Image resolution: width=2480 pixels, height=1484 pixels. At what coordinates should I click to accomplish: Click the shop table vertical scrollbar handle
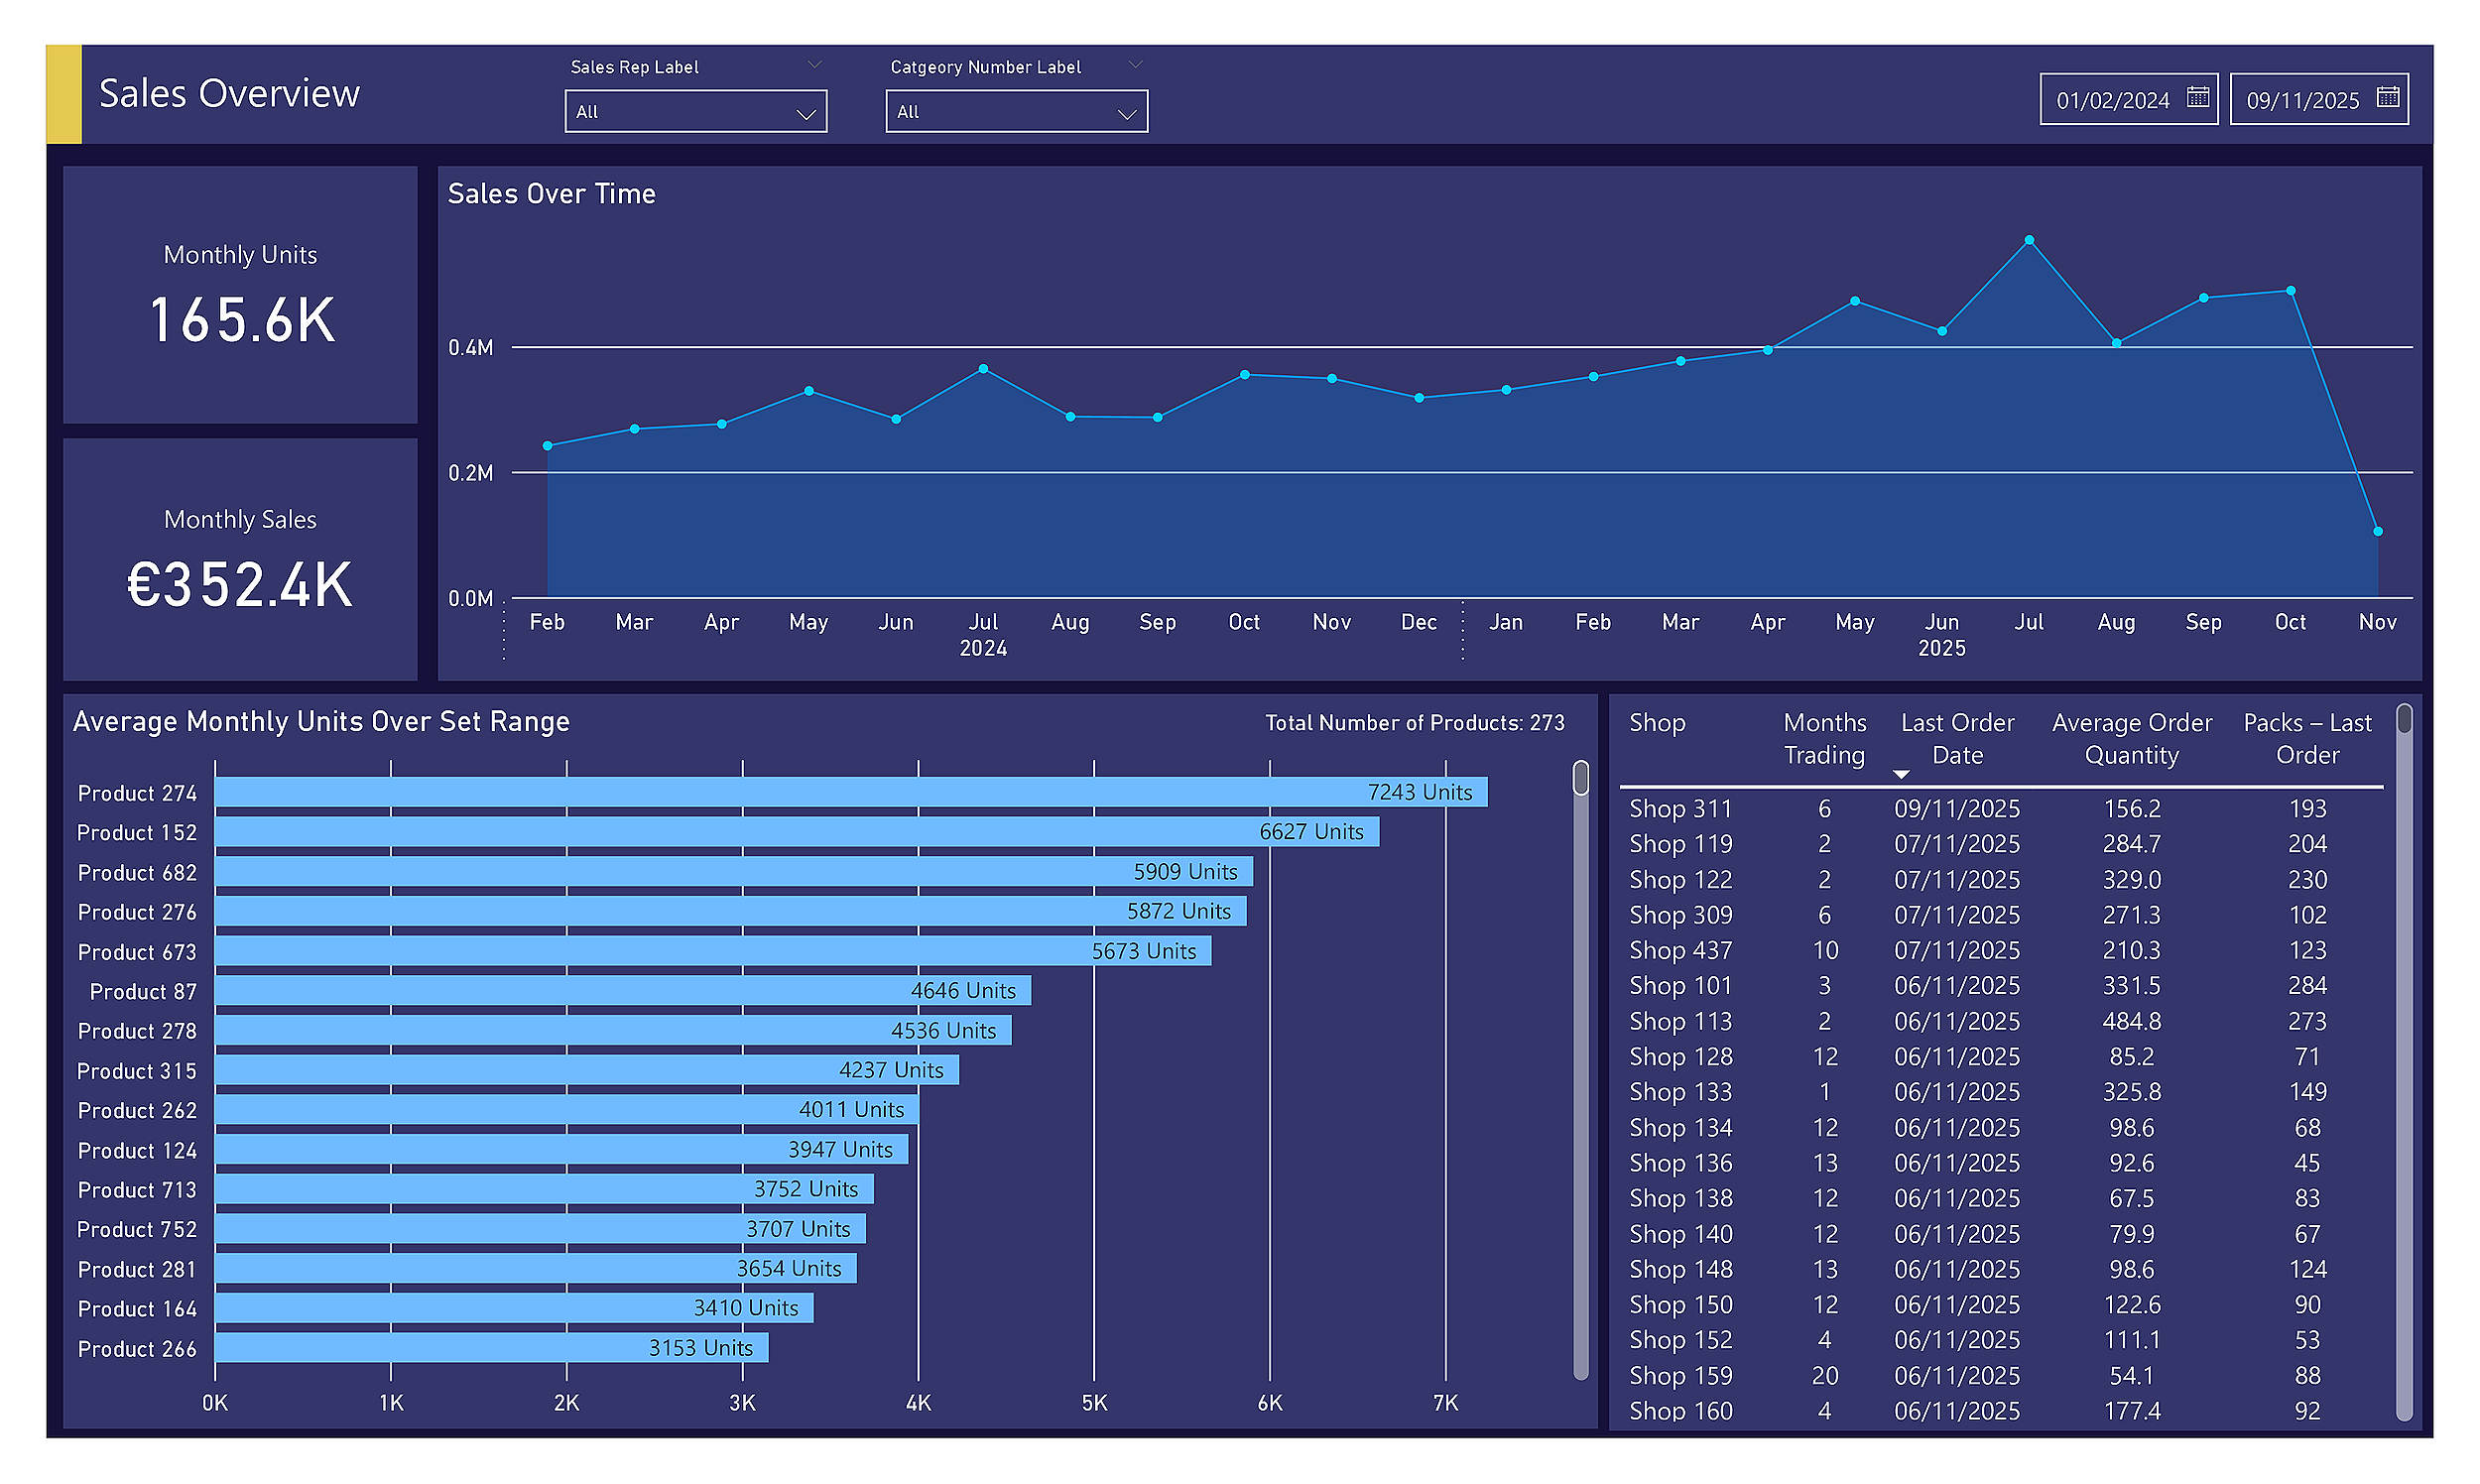2404,720
